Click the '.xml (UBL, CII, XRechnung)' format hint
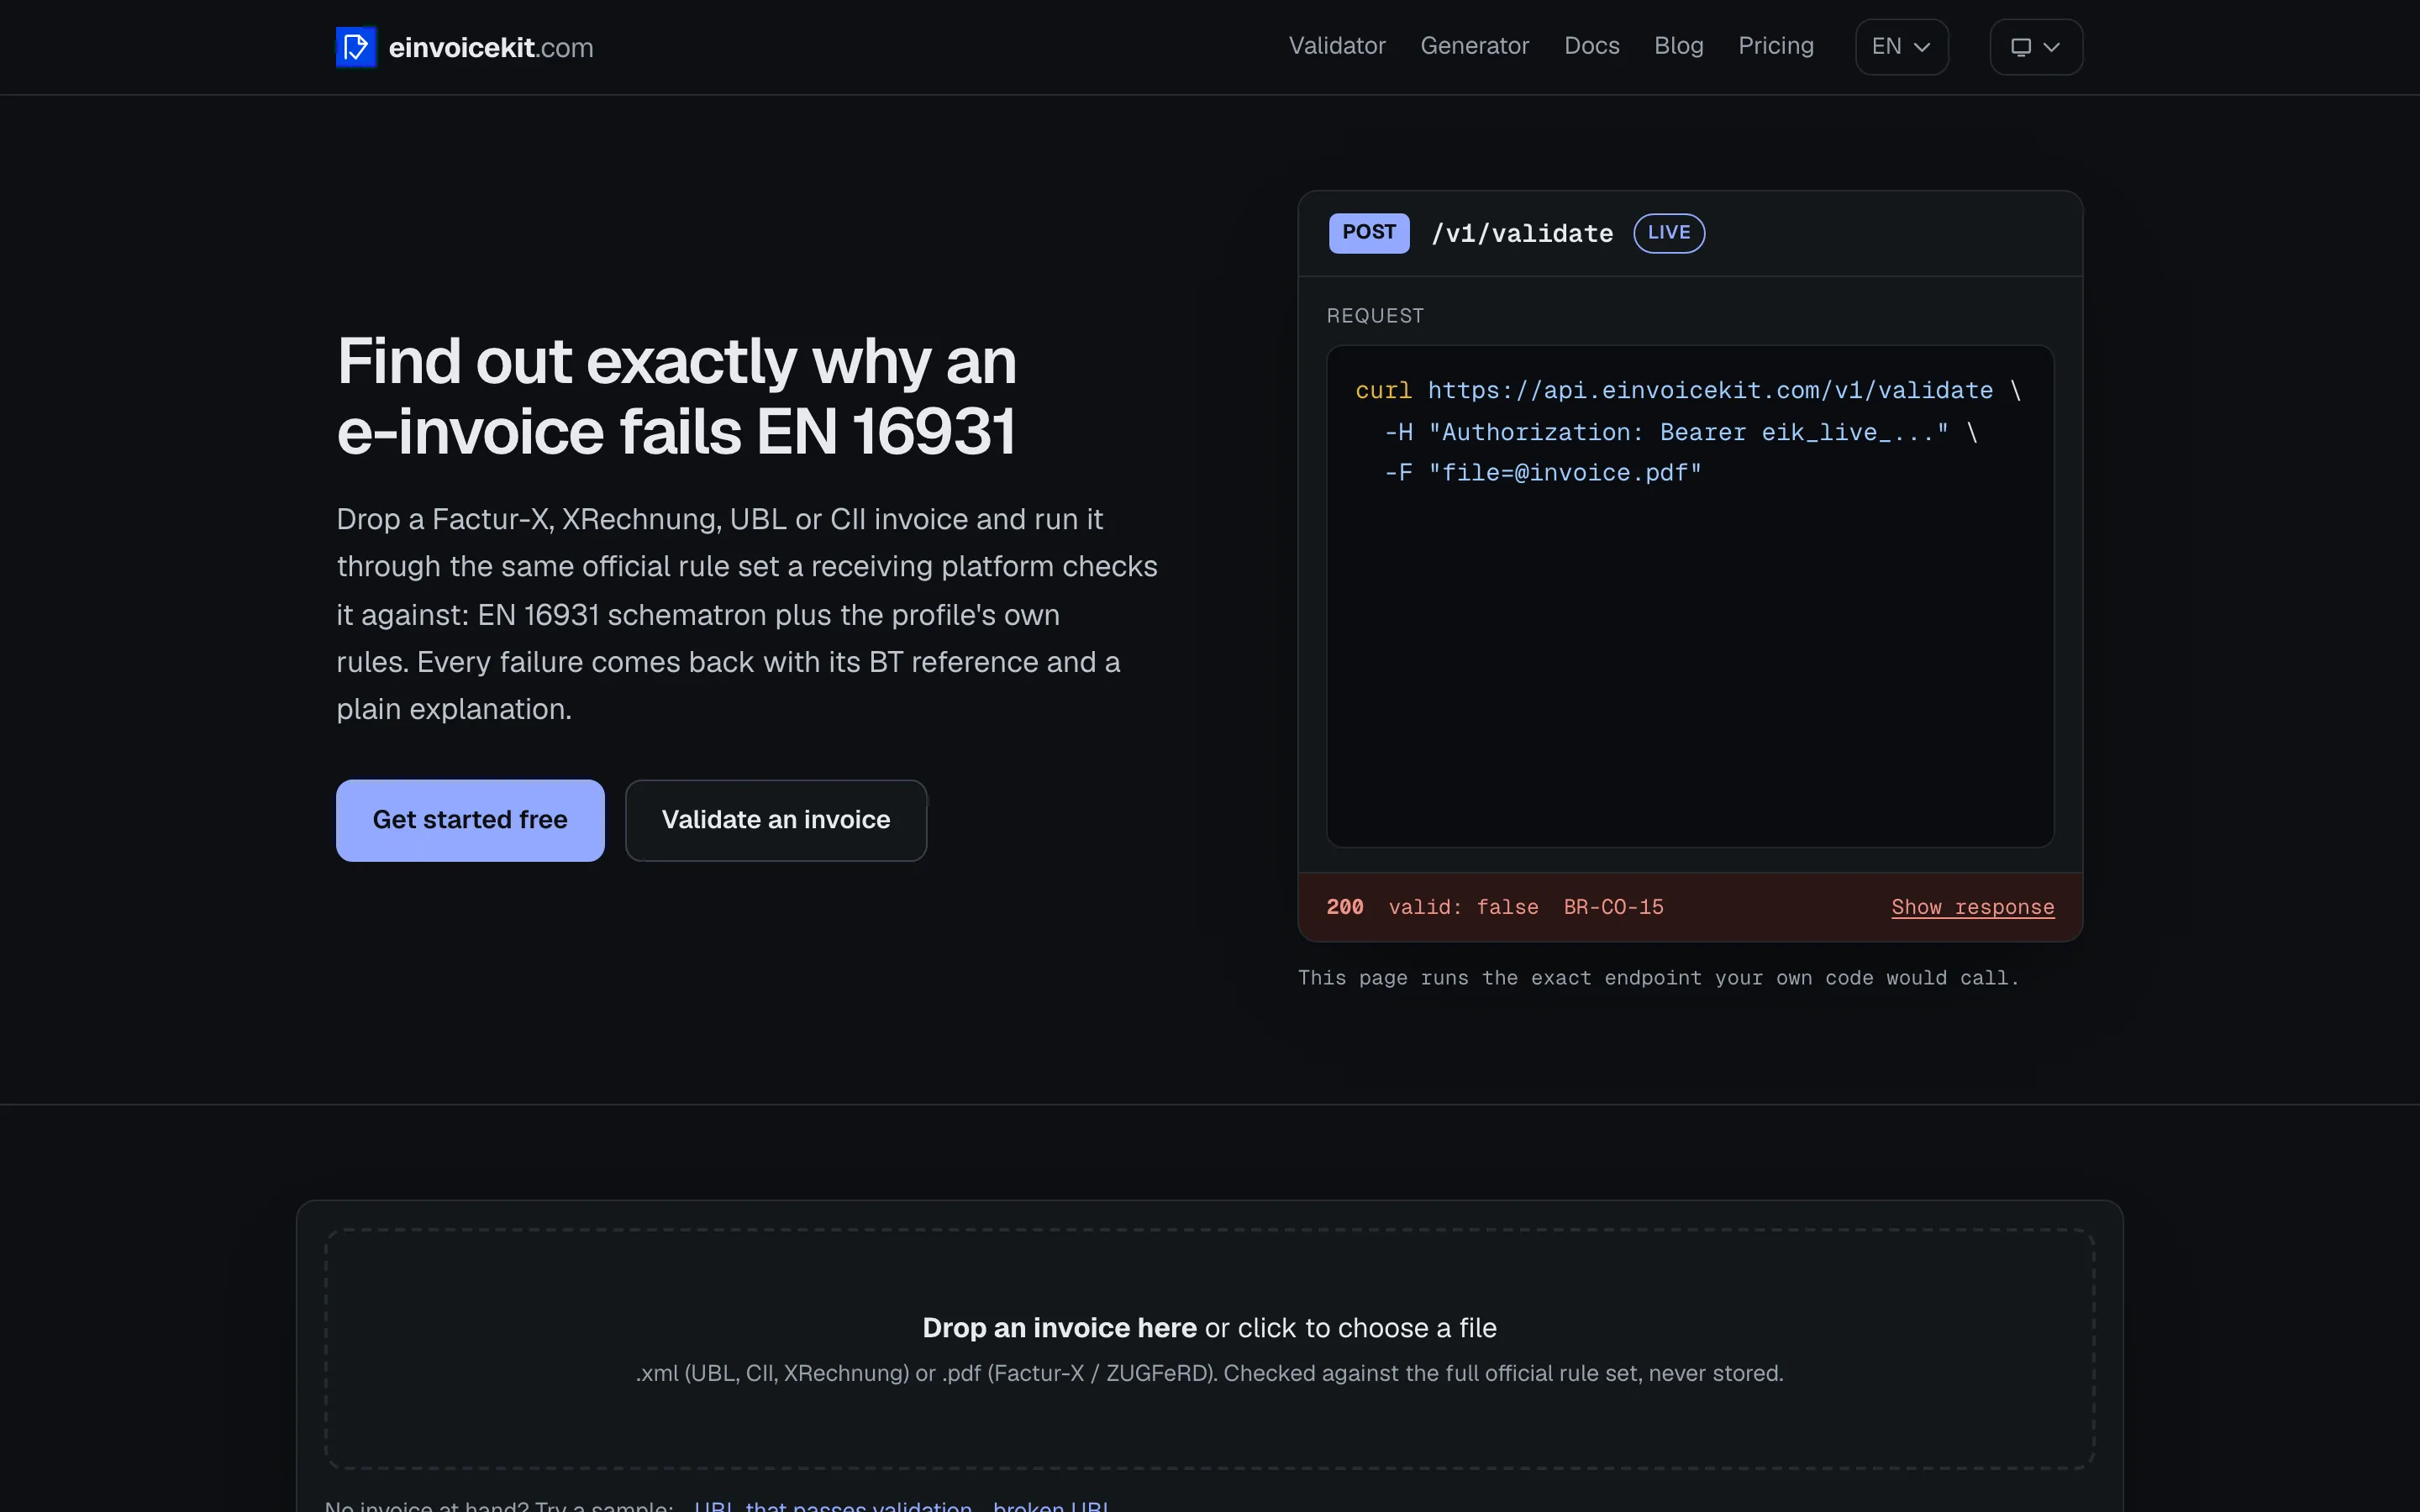This screenshot has height=1512, width=2420. [1209, 1373]
